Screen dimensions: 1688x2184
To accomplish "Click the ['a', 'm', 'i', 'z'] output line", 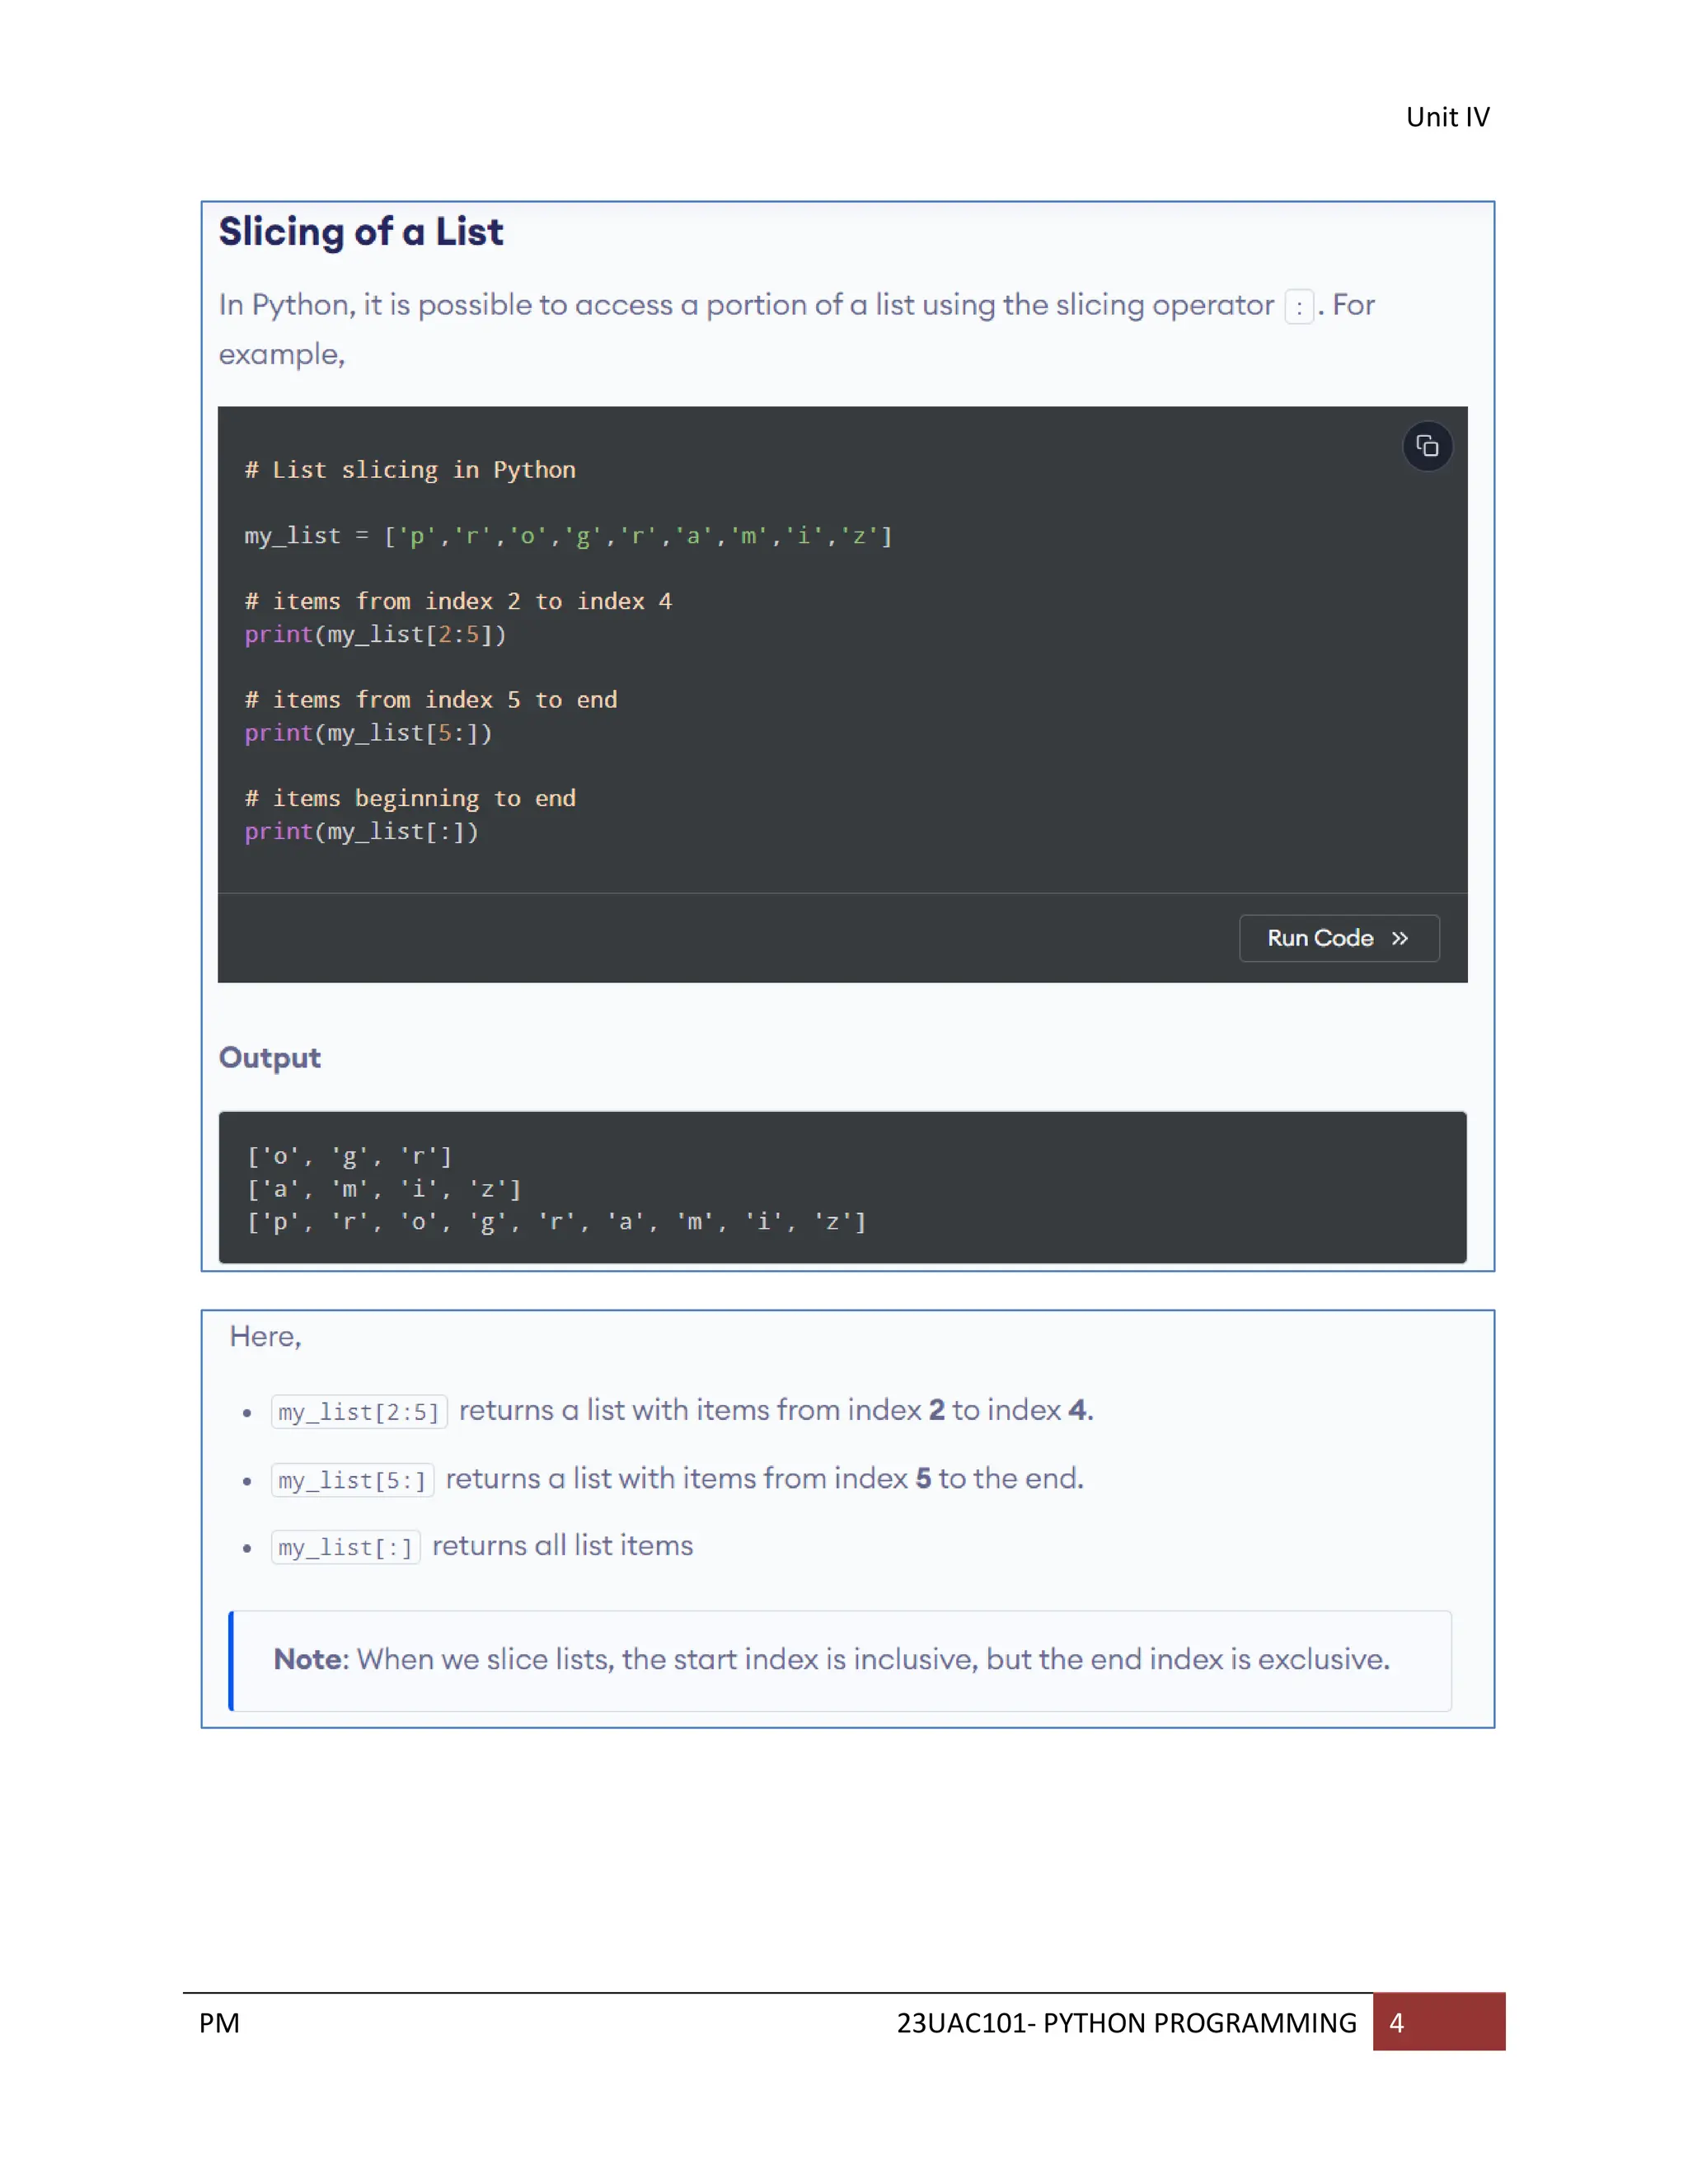I will tap(384, 1189).
